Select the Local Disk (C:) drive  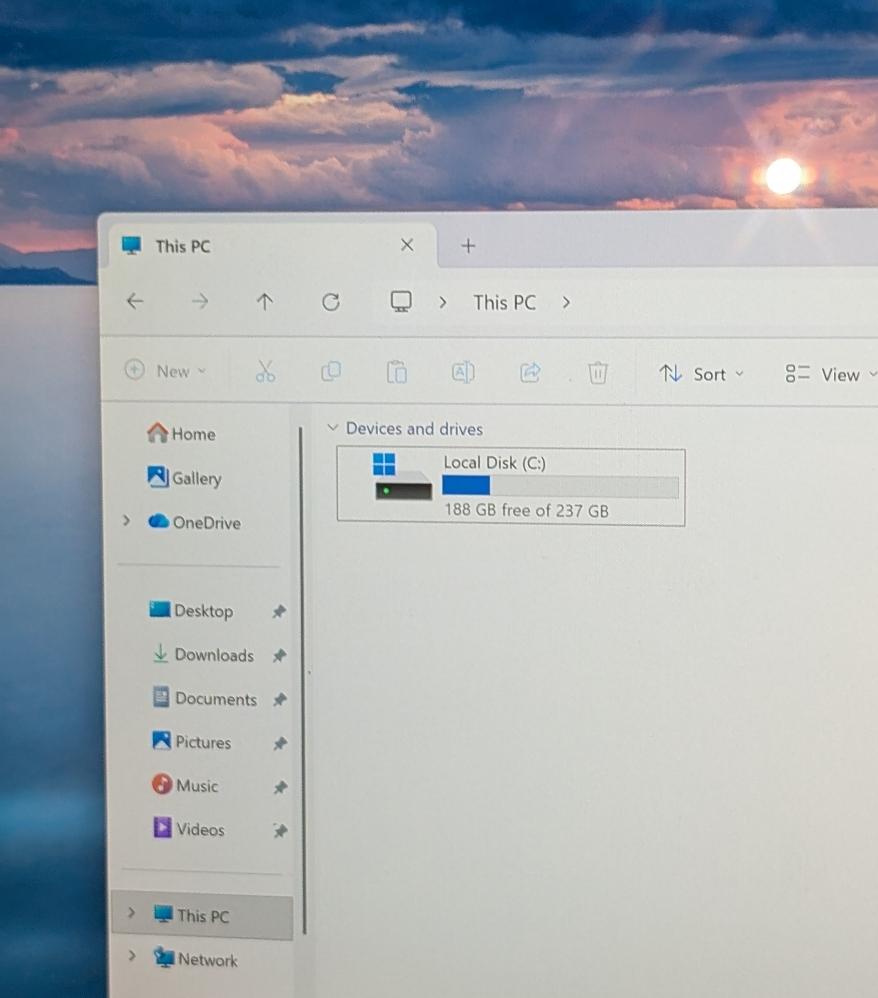[x=510, y=486]
